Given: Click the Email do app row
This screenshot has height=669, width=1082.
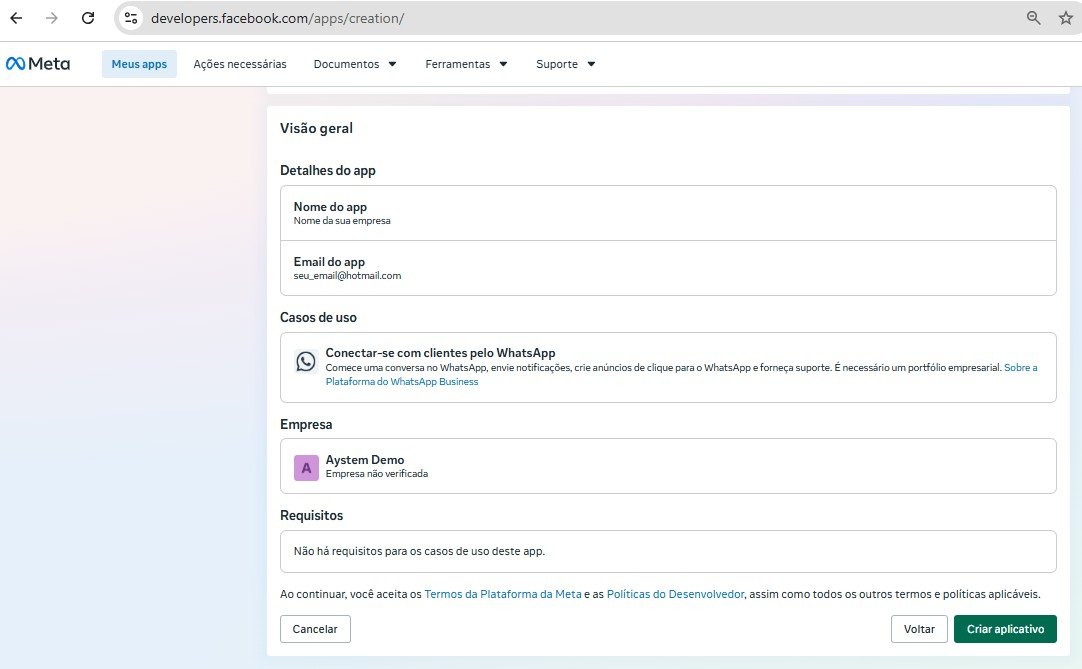Looking at the screenshot, I should 668,269.
